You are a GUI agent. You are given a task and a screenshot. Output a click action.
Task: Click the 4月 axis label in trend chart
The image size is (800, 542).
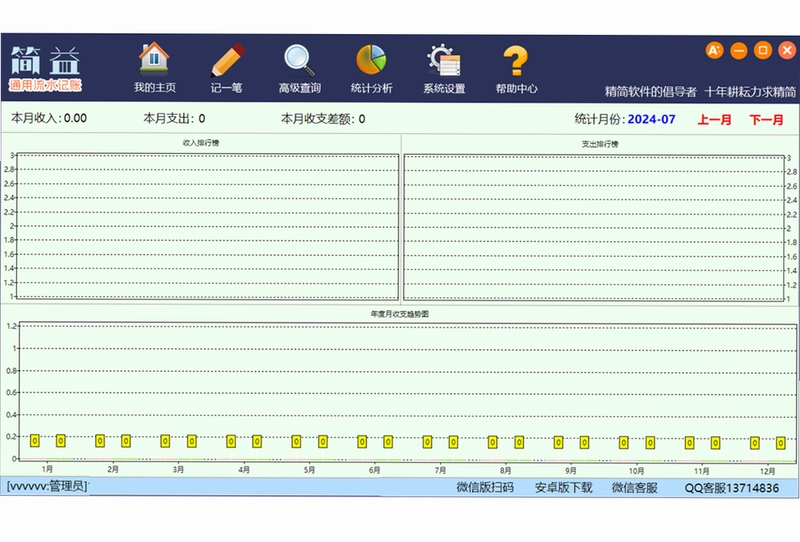[244, 470]
